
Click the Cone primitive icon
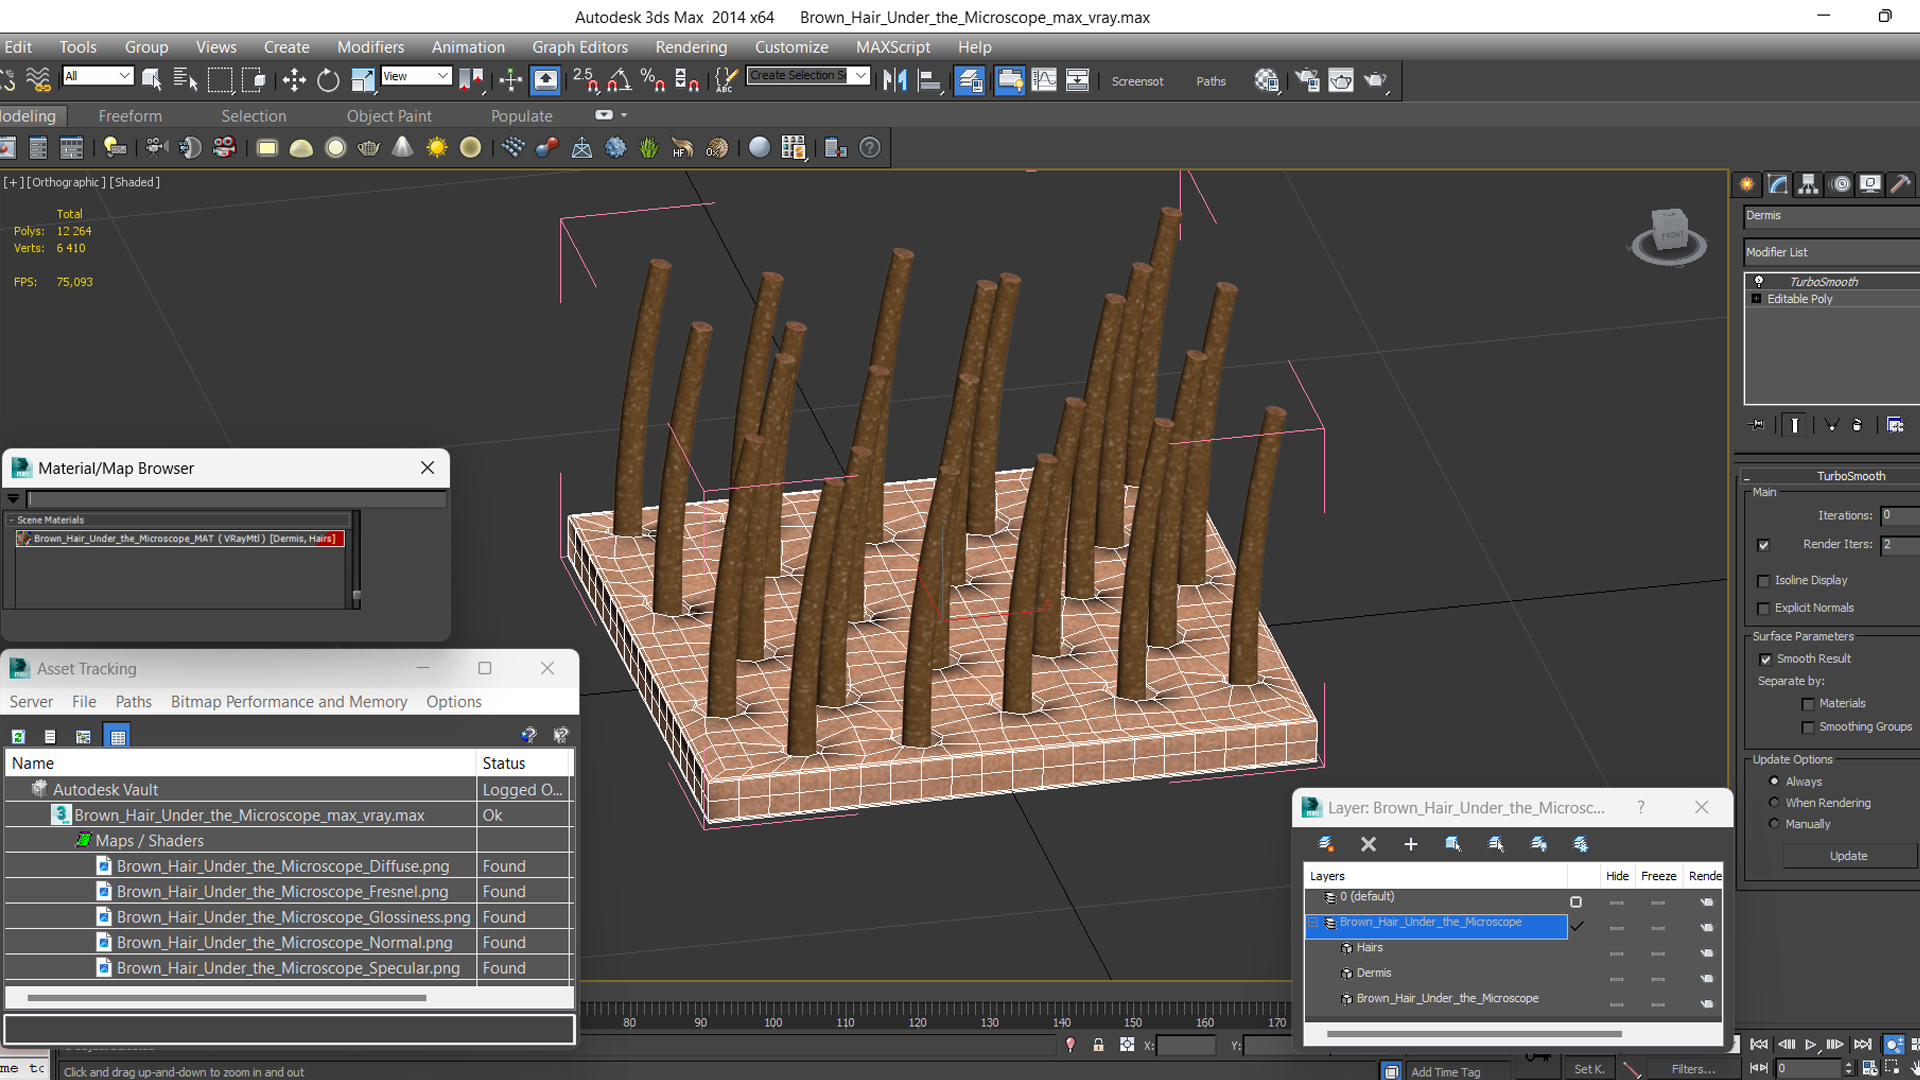click(x=402, y=148)
